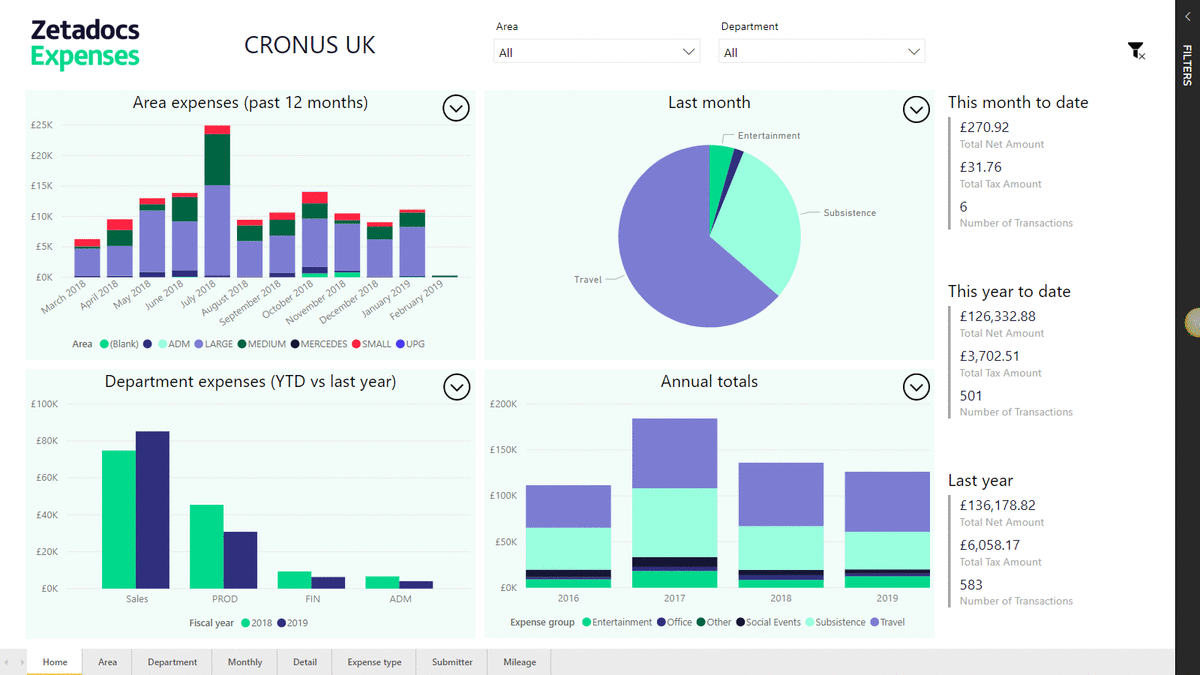Viewport: 1200px width, 675px height.
Task: Open the chevron menu on Last month pie chart
Action: 916,110
